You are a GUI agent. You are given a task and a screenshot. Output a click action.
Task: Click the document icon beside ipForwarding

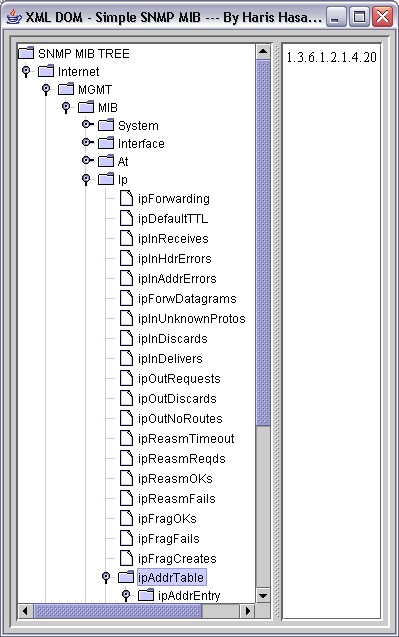pyautogui.click(x=126, y=199)
